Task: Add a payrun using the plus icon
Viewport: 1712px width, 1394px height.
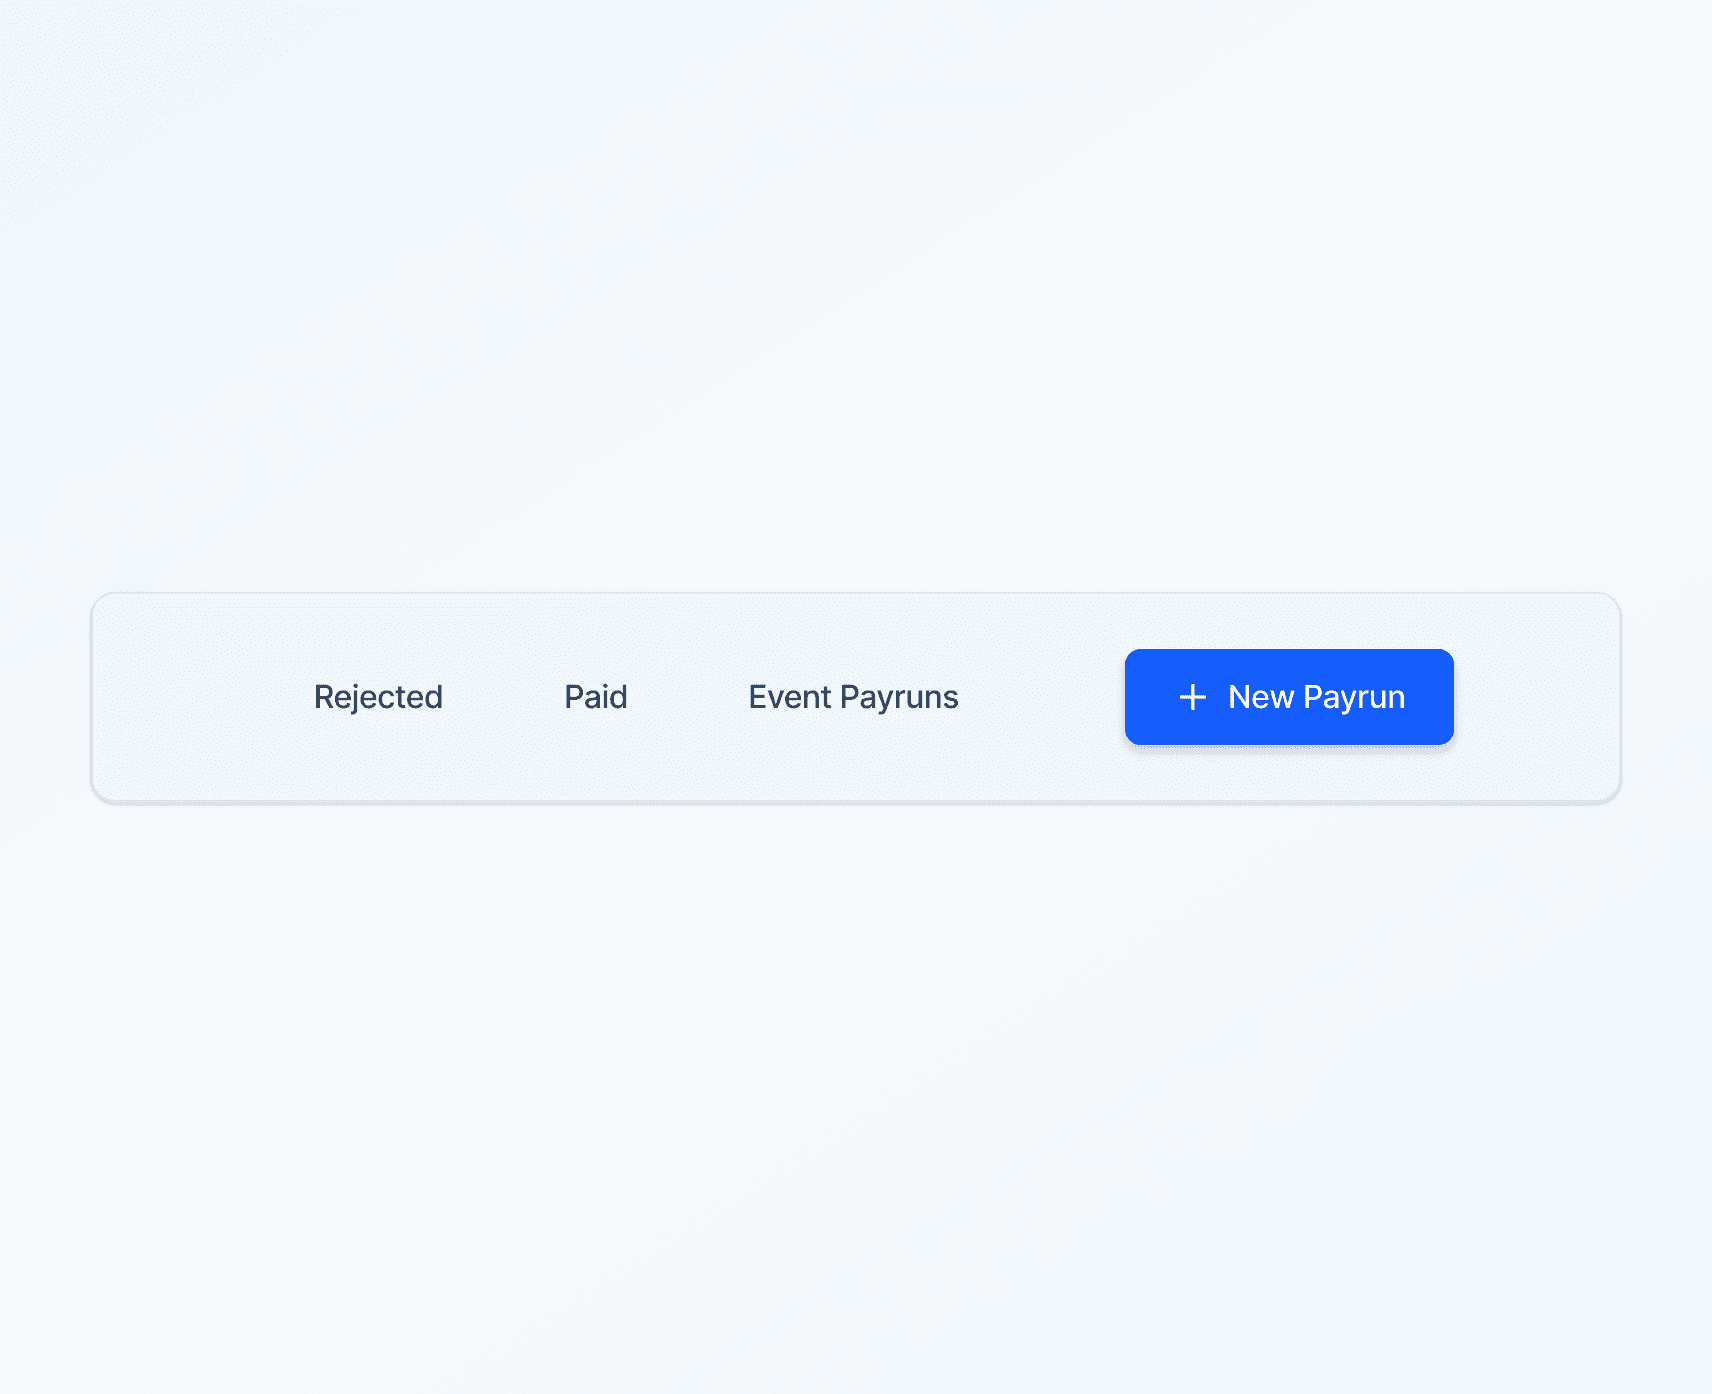Action: 1192,697
